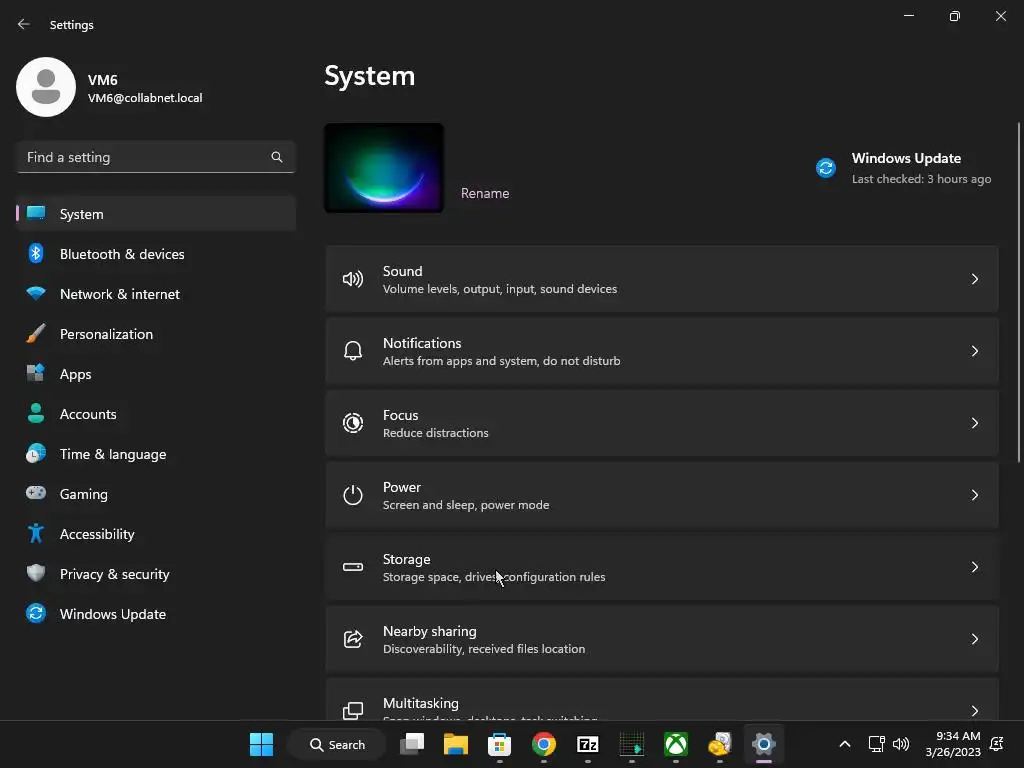Viewport: 1024px width, 768px height.
Task: Click "Screen and sleep, power mode" description
Action: tap(466, 505)
